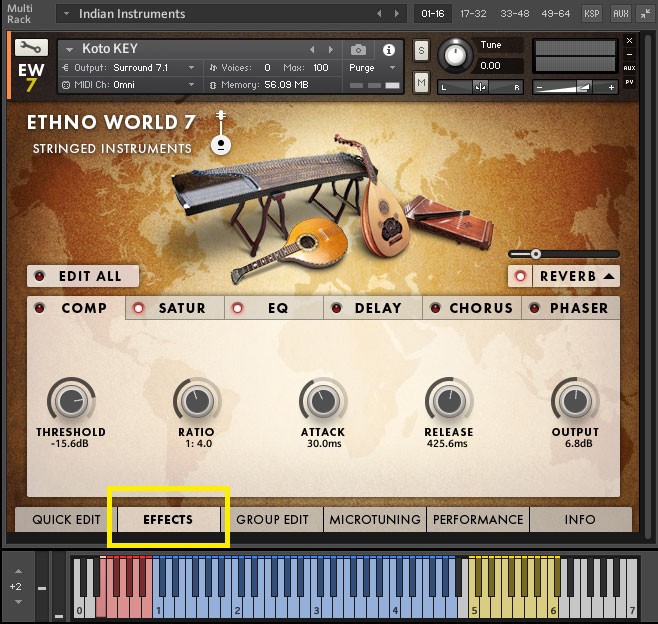Open the Purge dropdown menu
The image size is (658, 624).
(392, 68)
